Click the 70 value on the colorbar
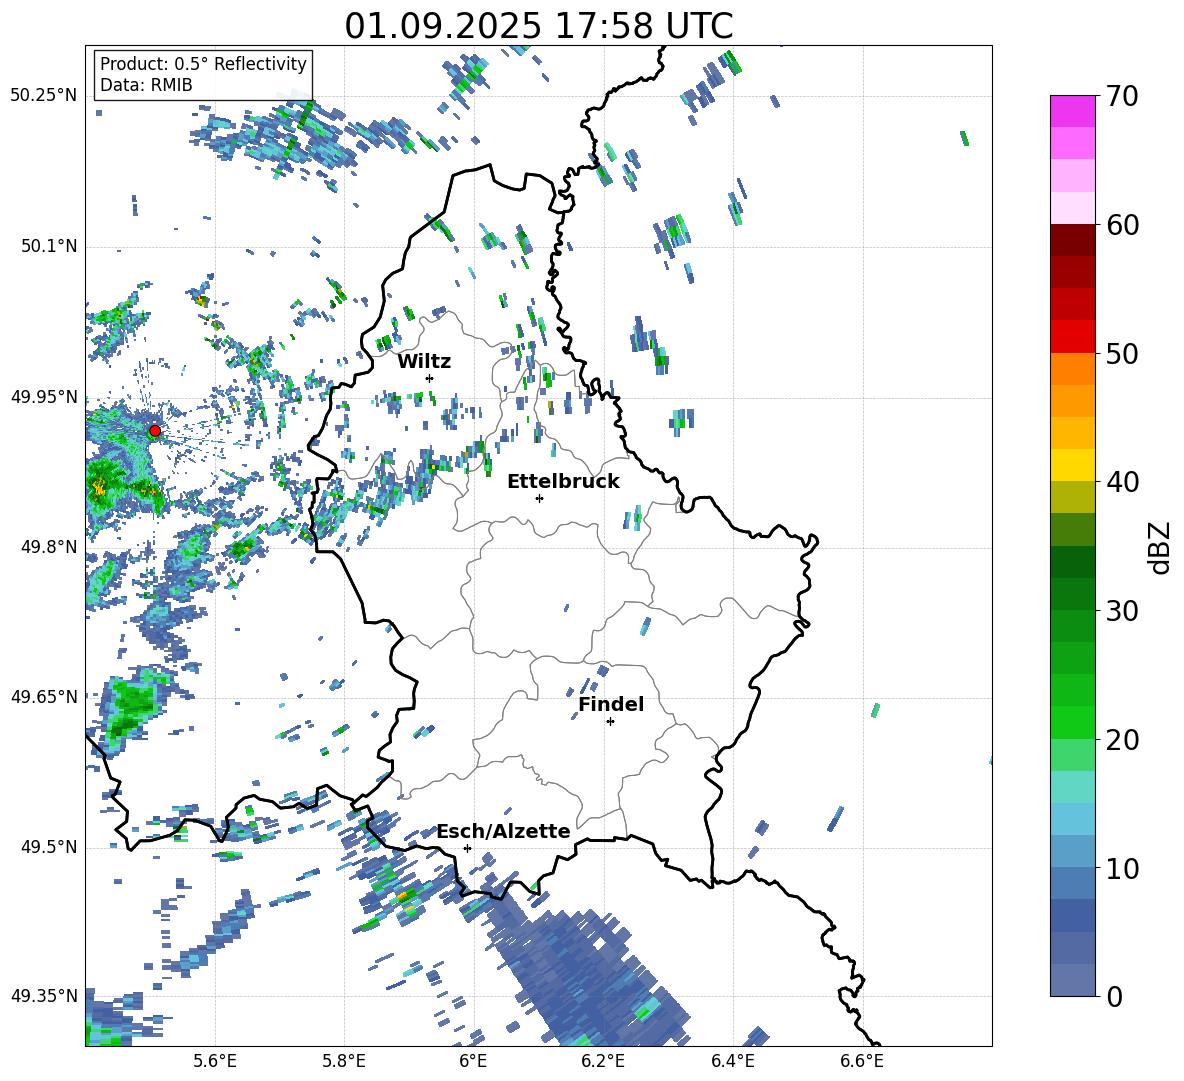 1122,96
